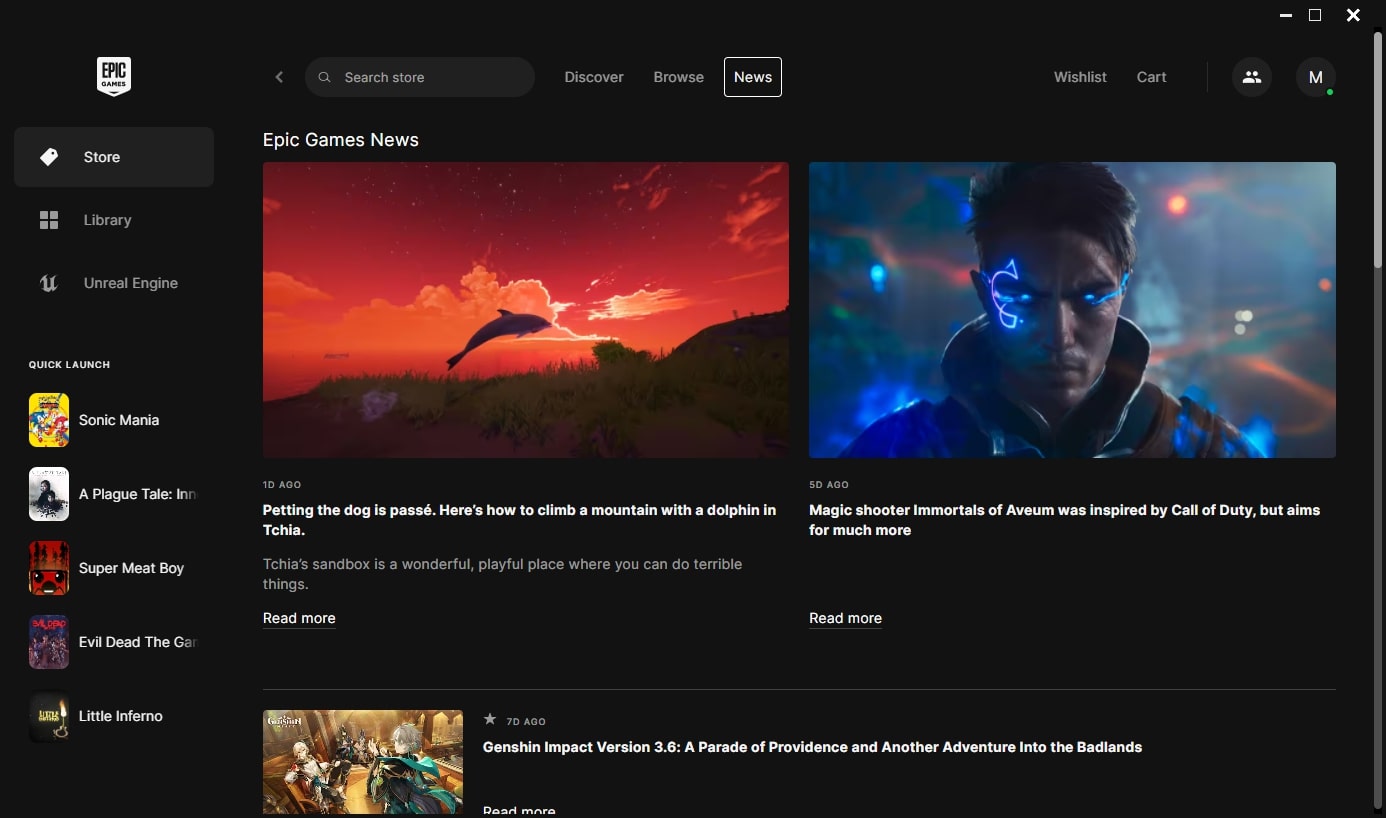
Task: Select the News tab
Action: pos(753,77)
